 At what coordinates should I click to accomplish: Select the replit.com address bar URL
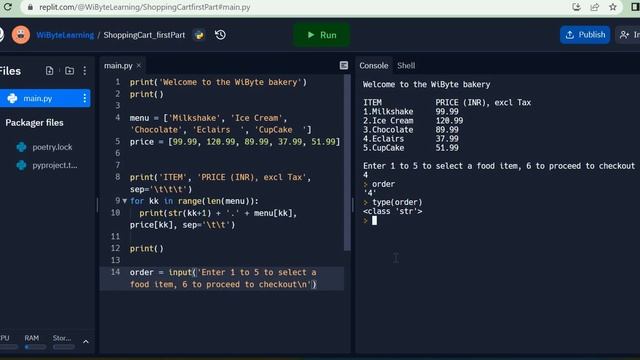pos(144,7)
